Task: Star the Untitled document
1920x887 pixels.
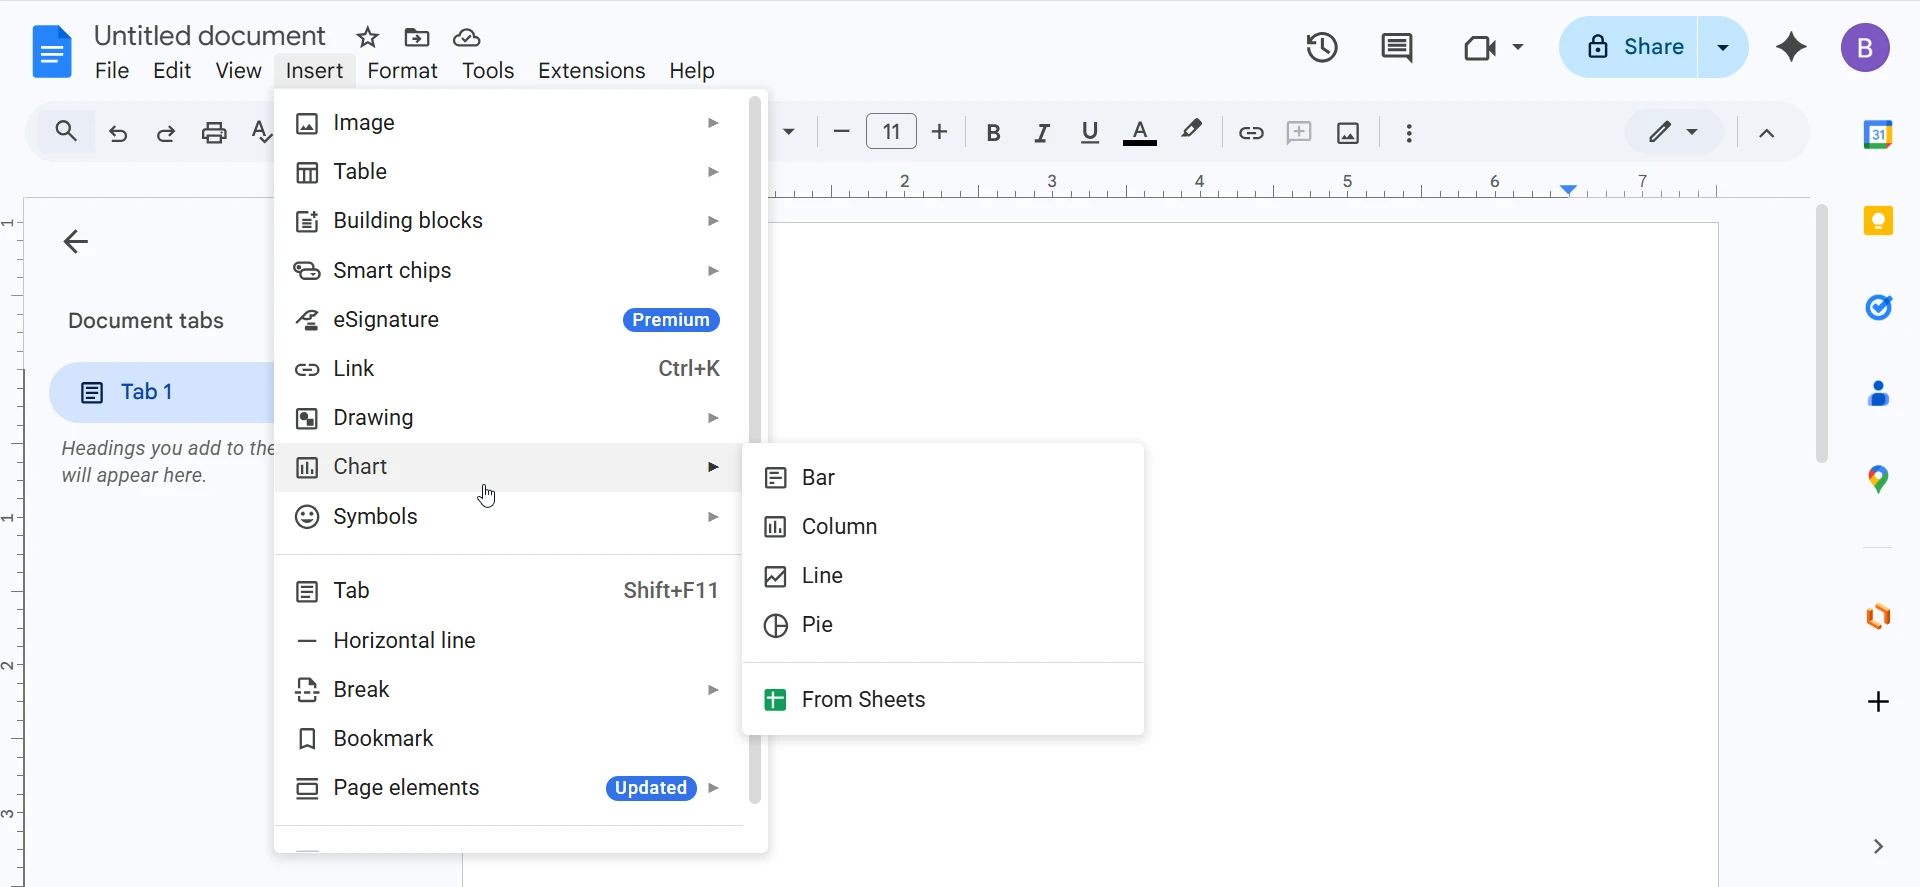Action: point(368,38)
